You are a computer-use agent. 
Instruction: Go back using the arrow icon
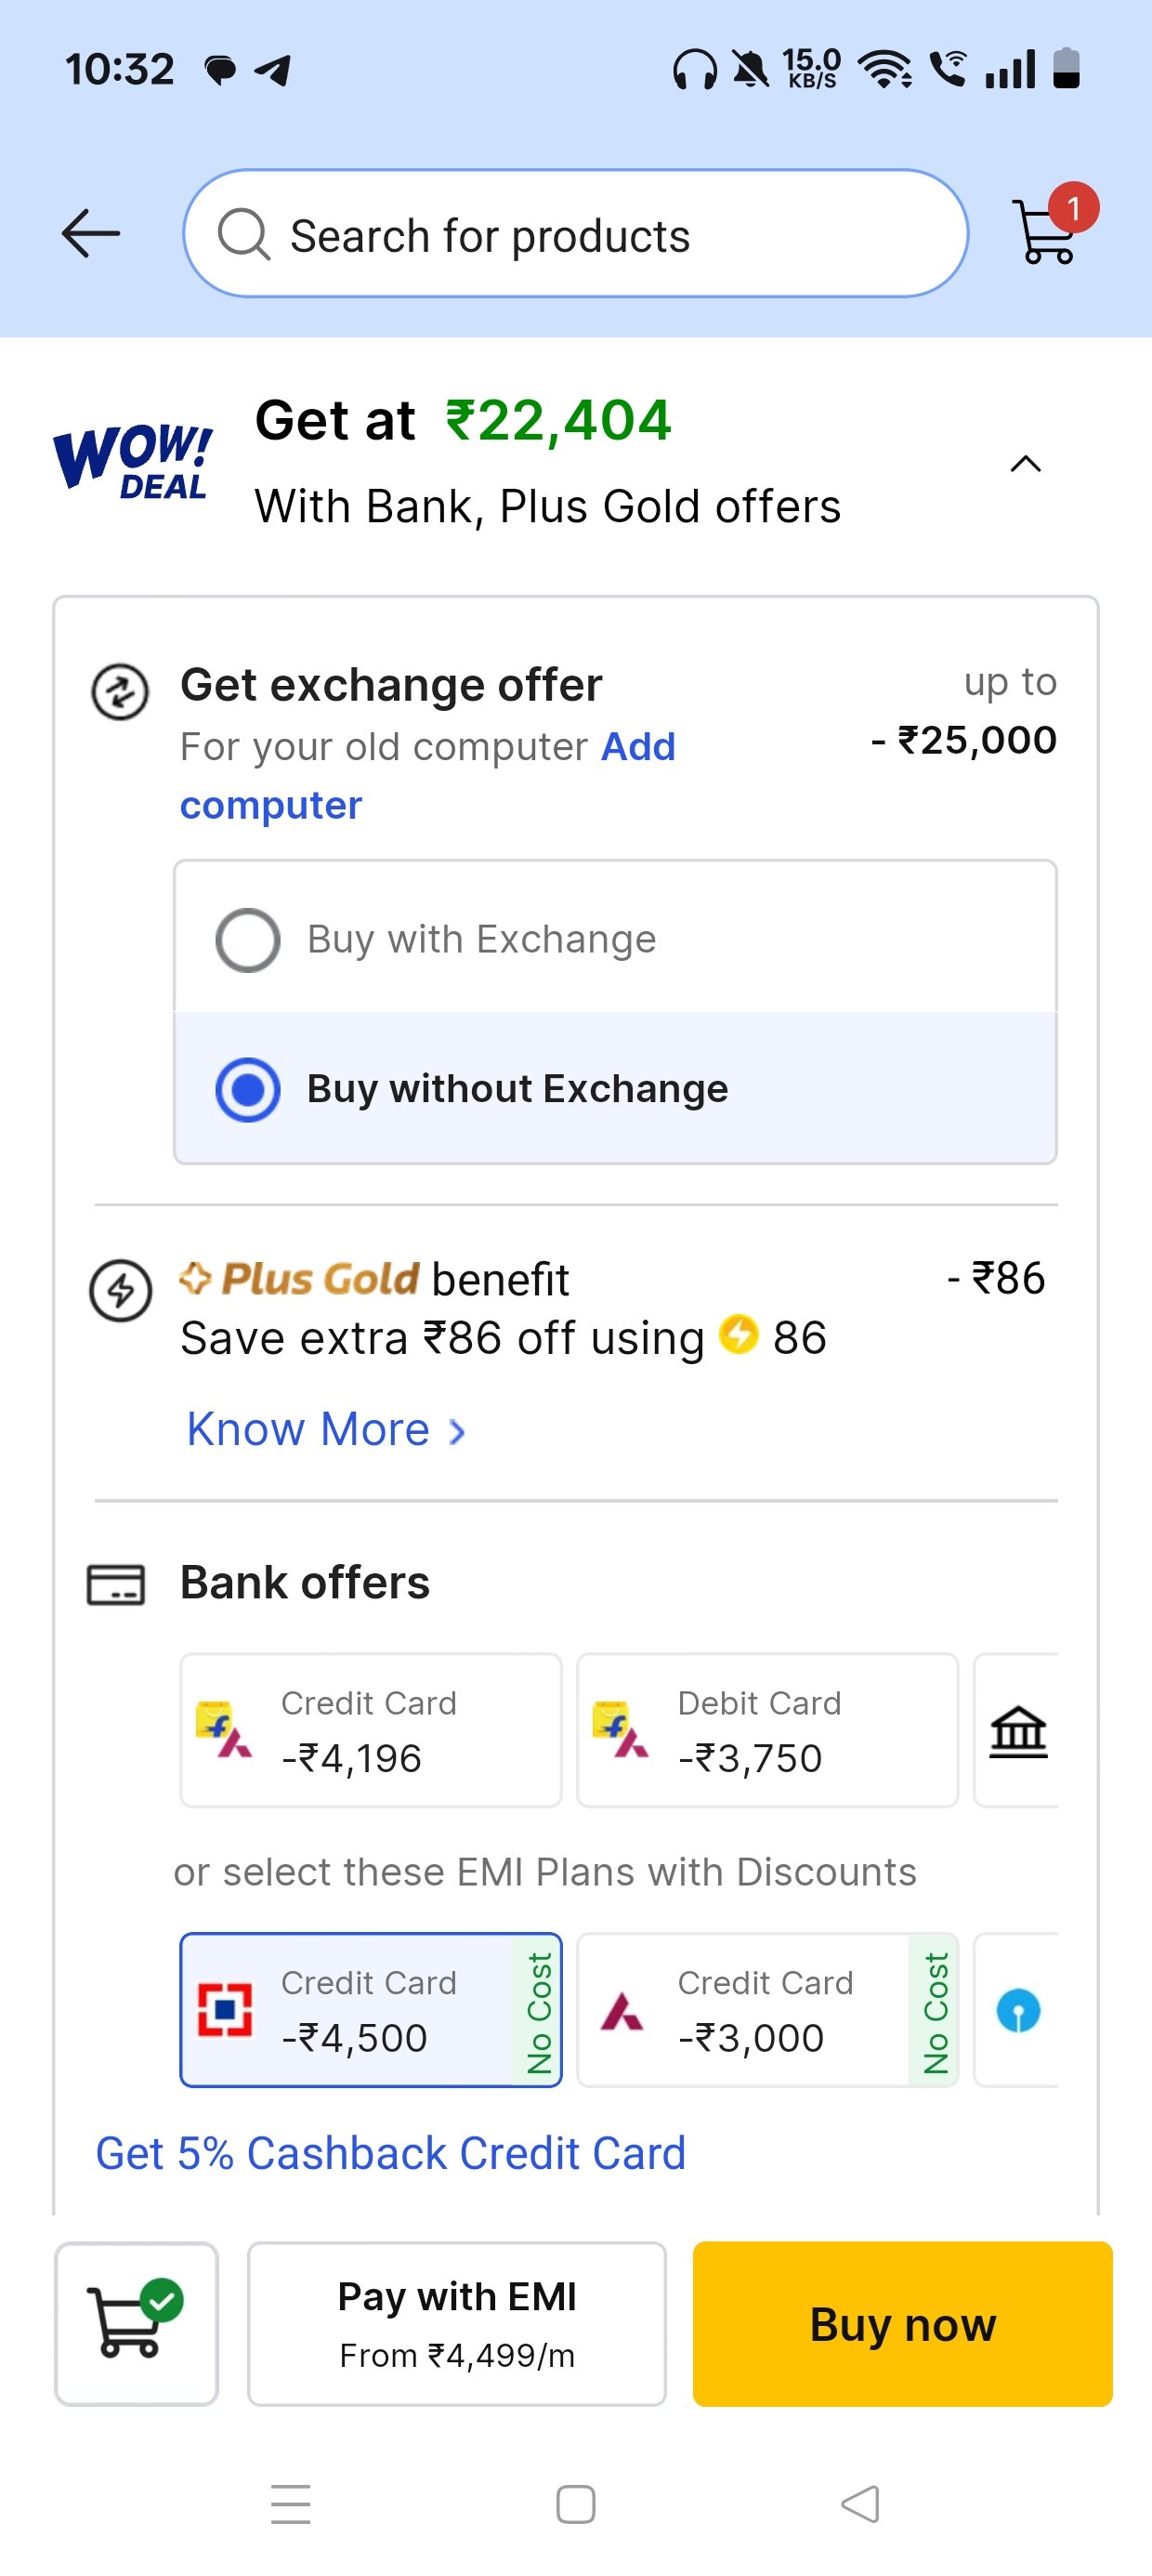(91, 233)
